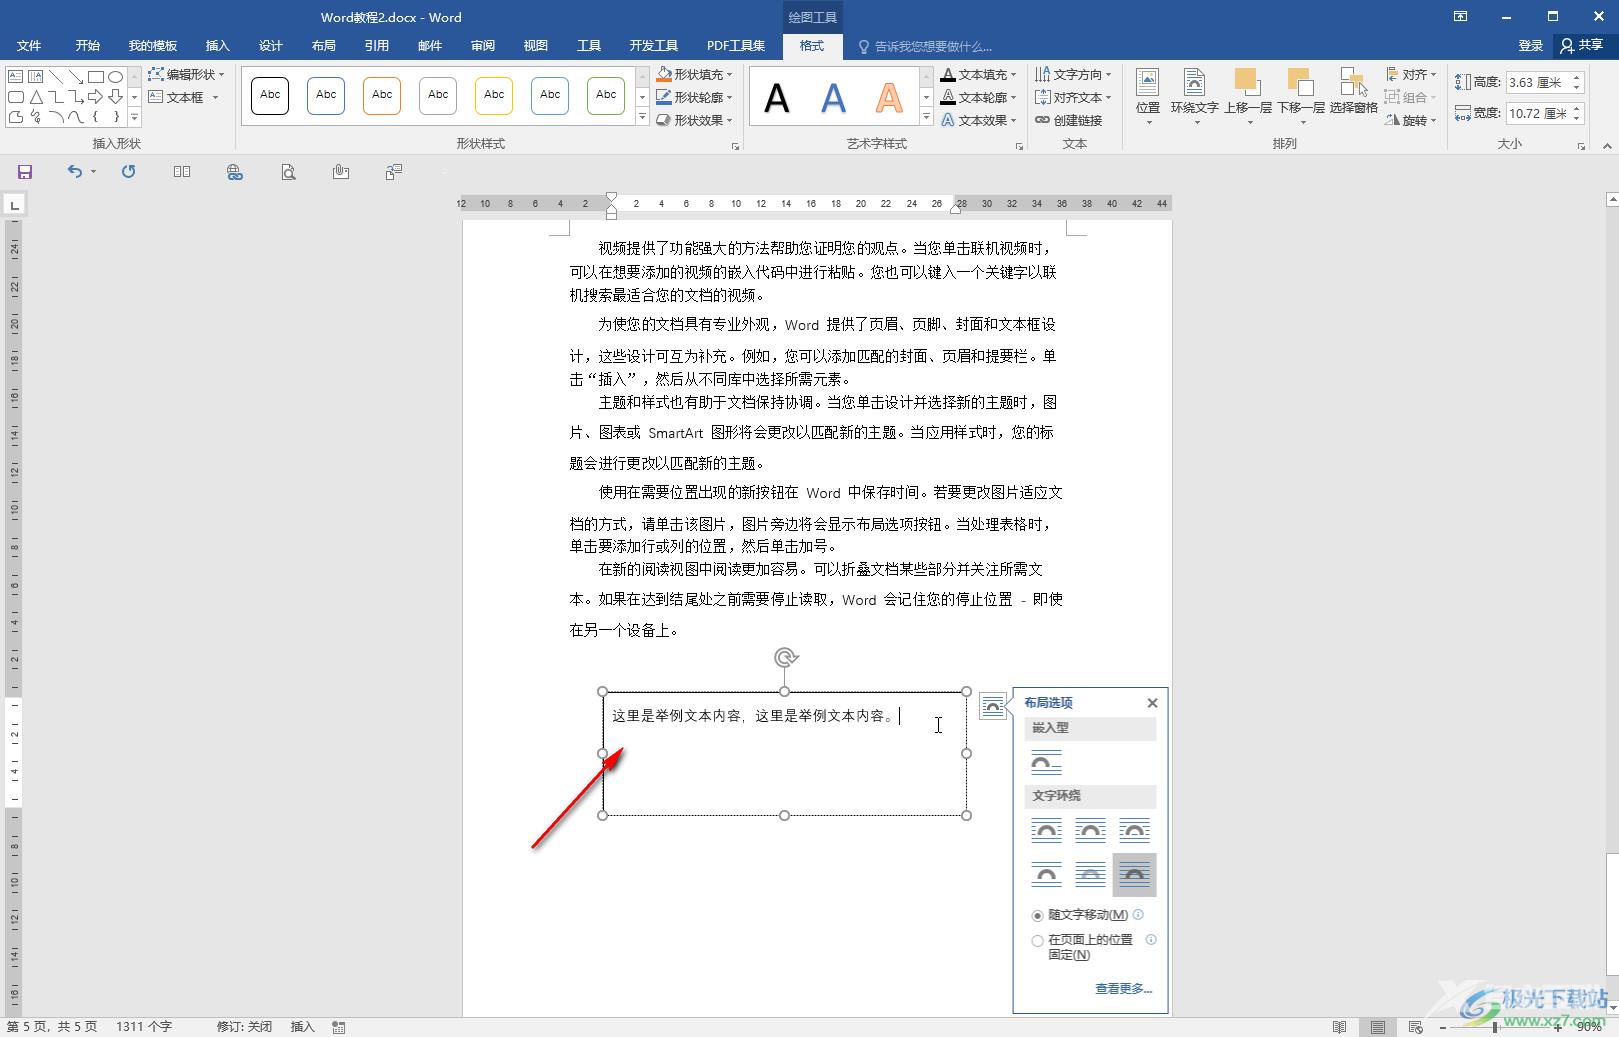Click the Create Link (创建链接) chain icon
1619x1037 pixels.
coord(1068,120)
